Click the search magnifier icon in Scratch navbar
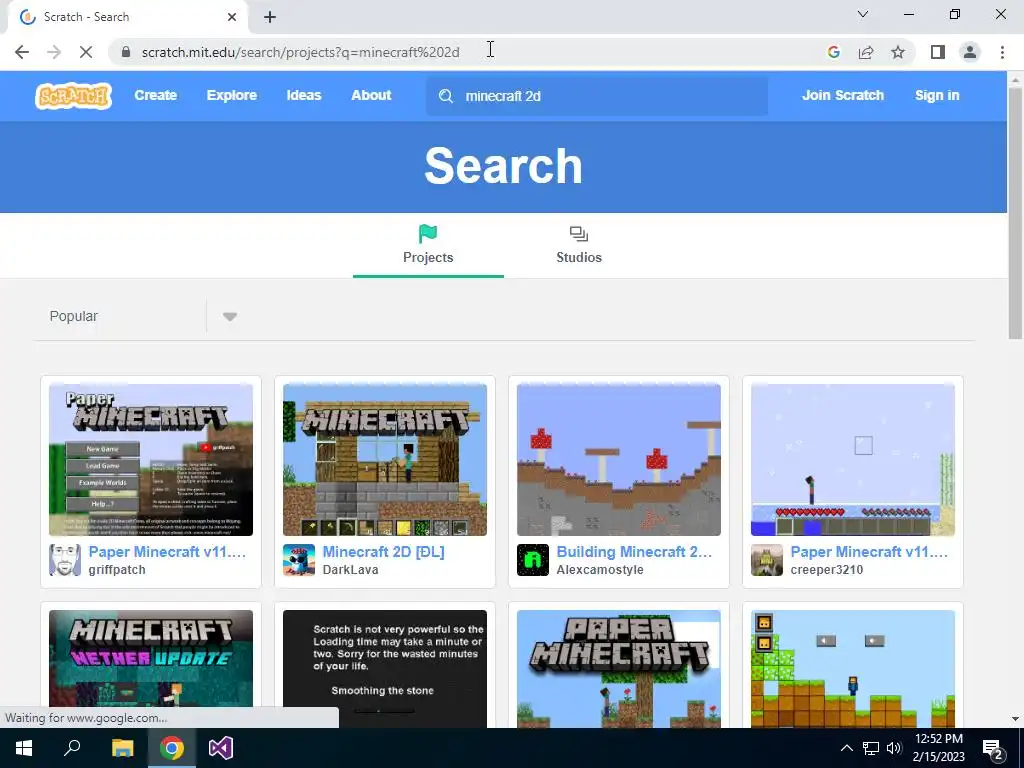The width and height of the screenshot is (1024, 768). pyautogui.click(x=446, y=96)
